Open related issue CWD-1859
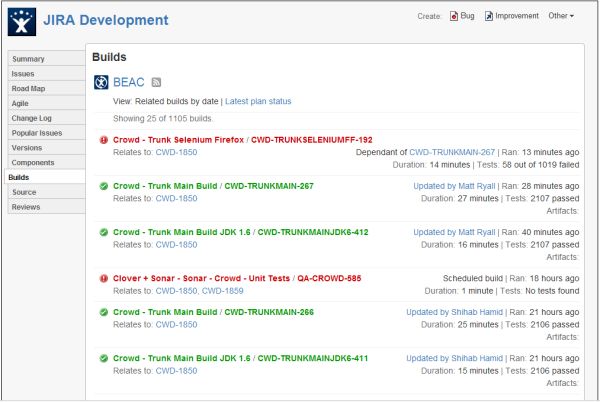The height and width of the screenshot is (402, 600). coord(222,291)
